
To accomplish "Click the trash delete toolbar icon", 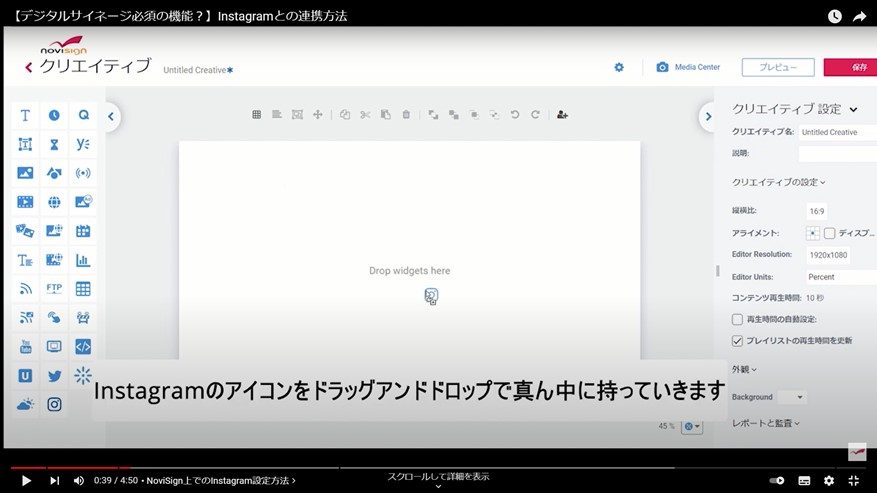I will click(406, 115).
